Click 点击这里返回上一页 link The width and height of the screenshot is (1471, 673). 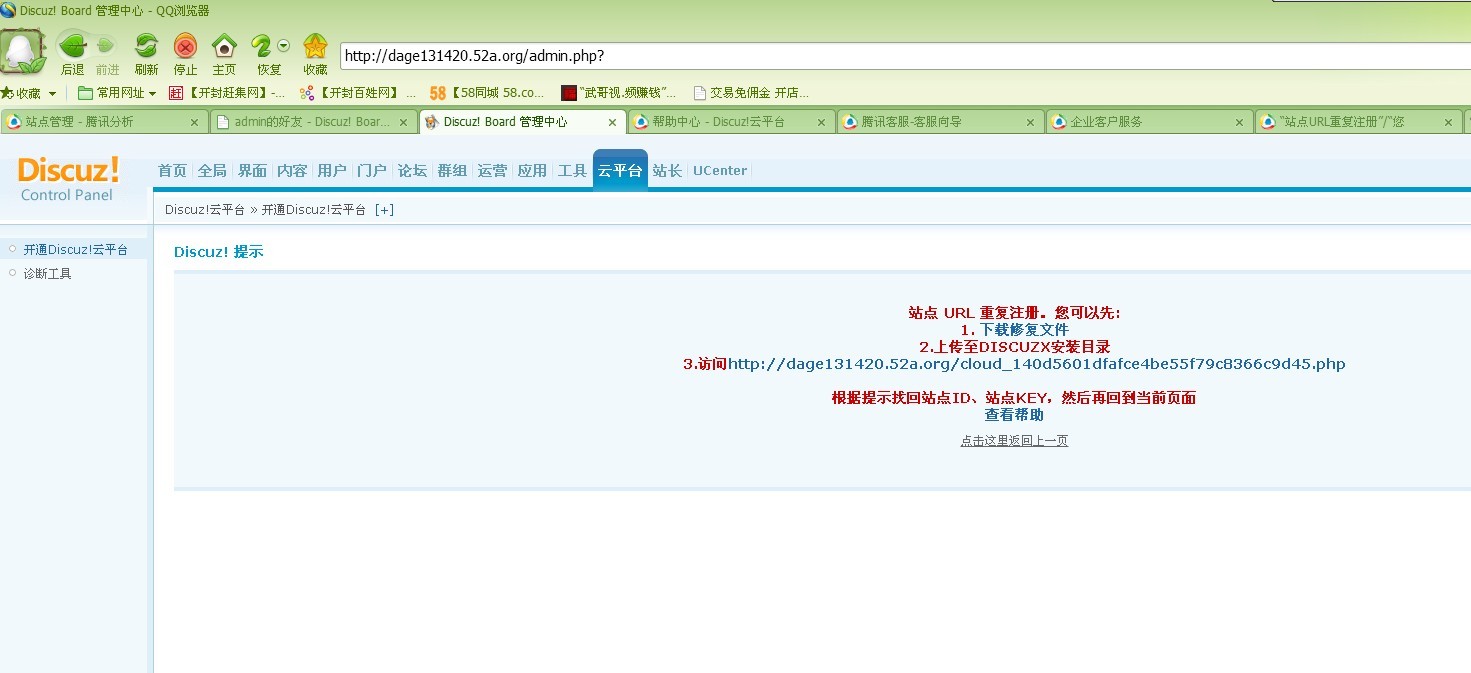point(1014,441)
